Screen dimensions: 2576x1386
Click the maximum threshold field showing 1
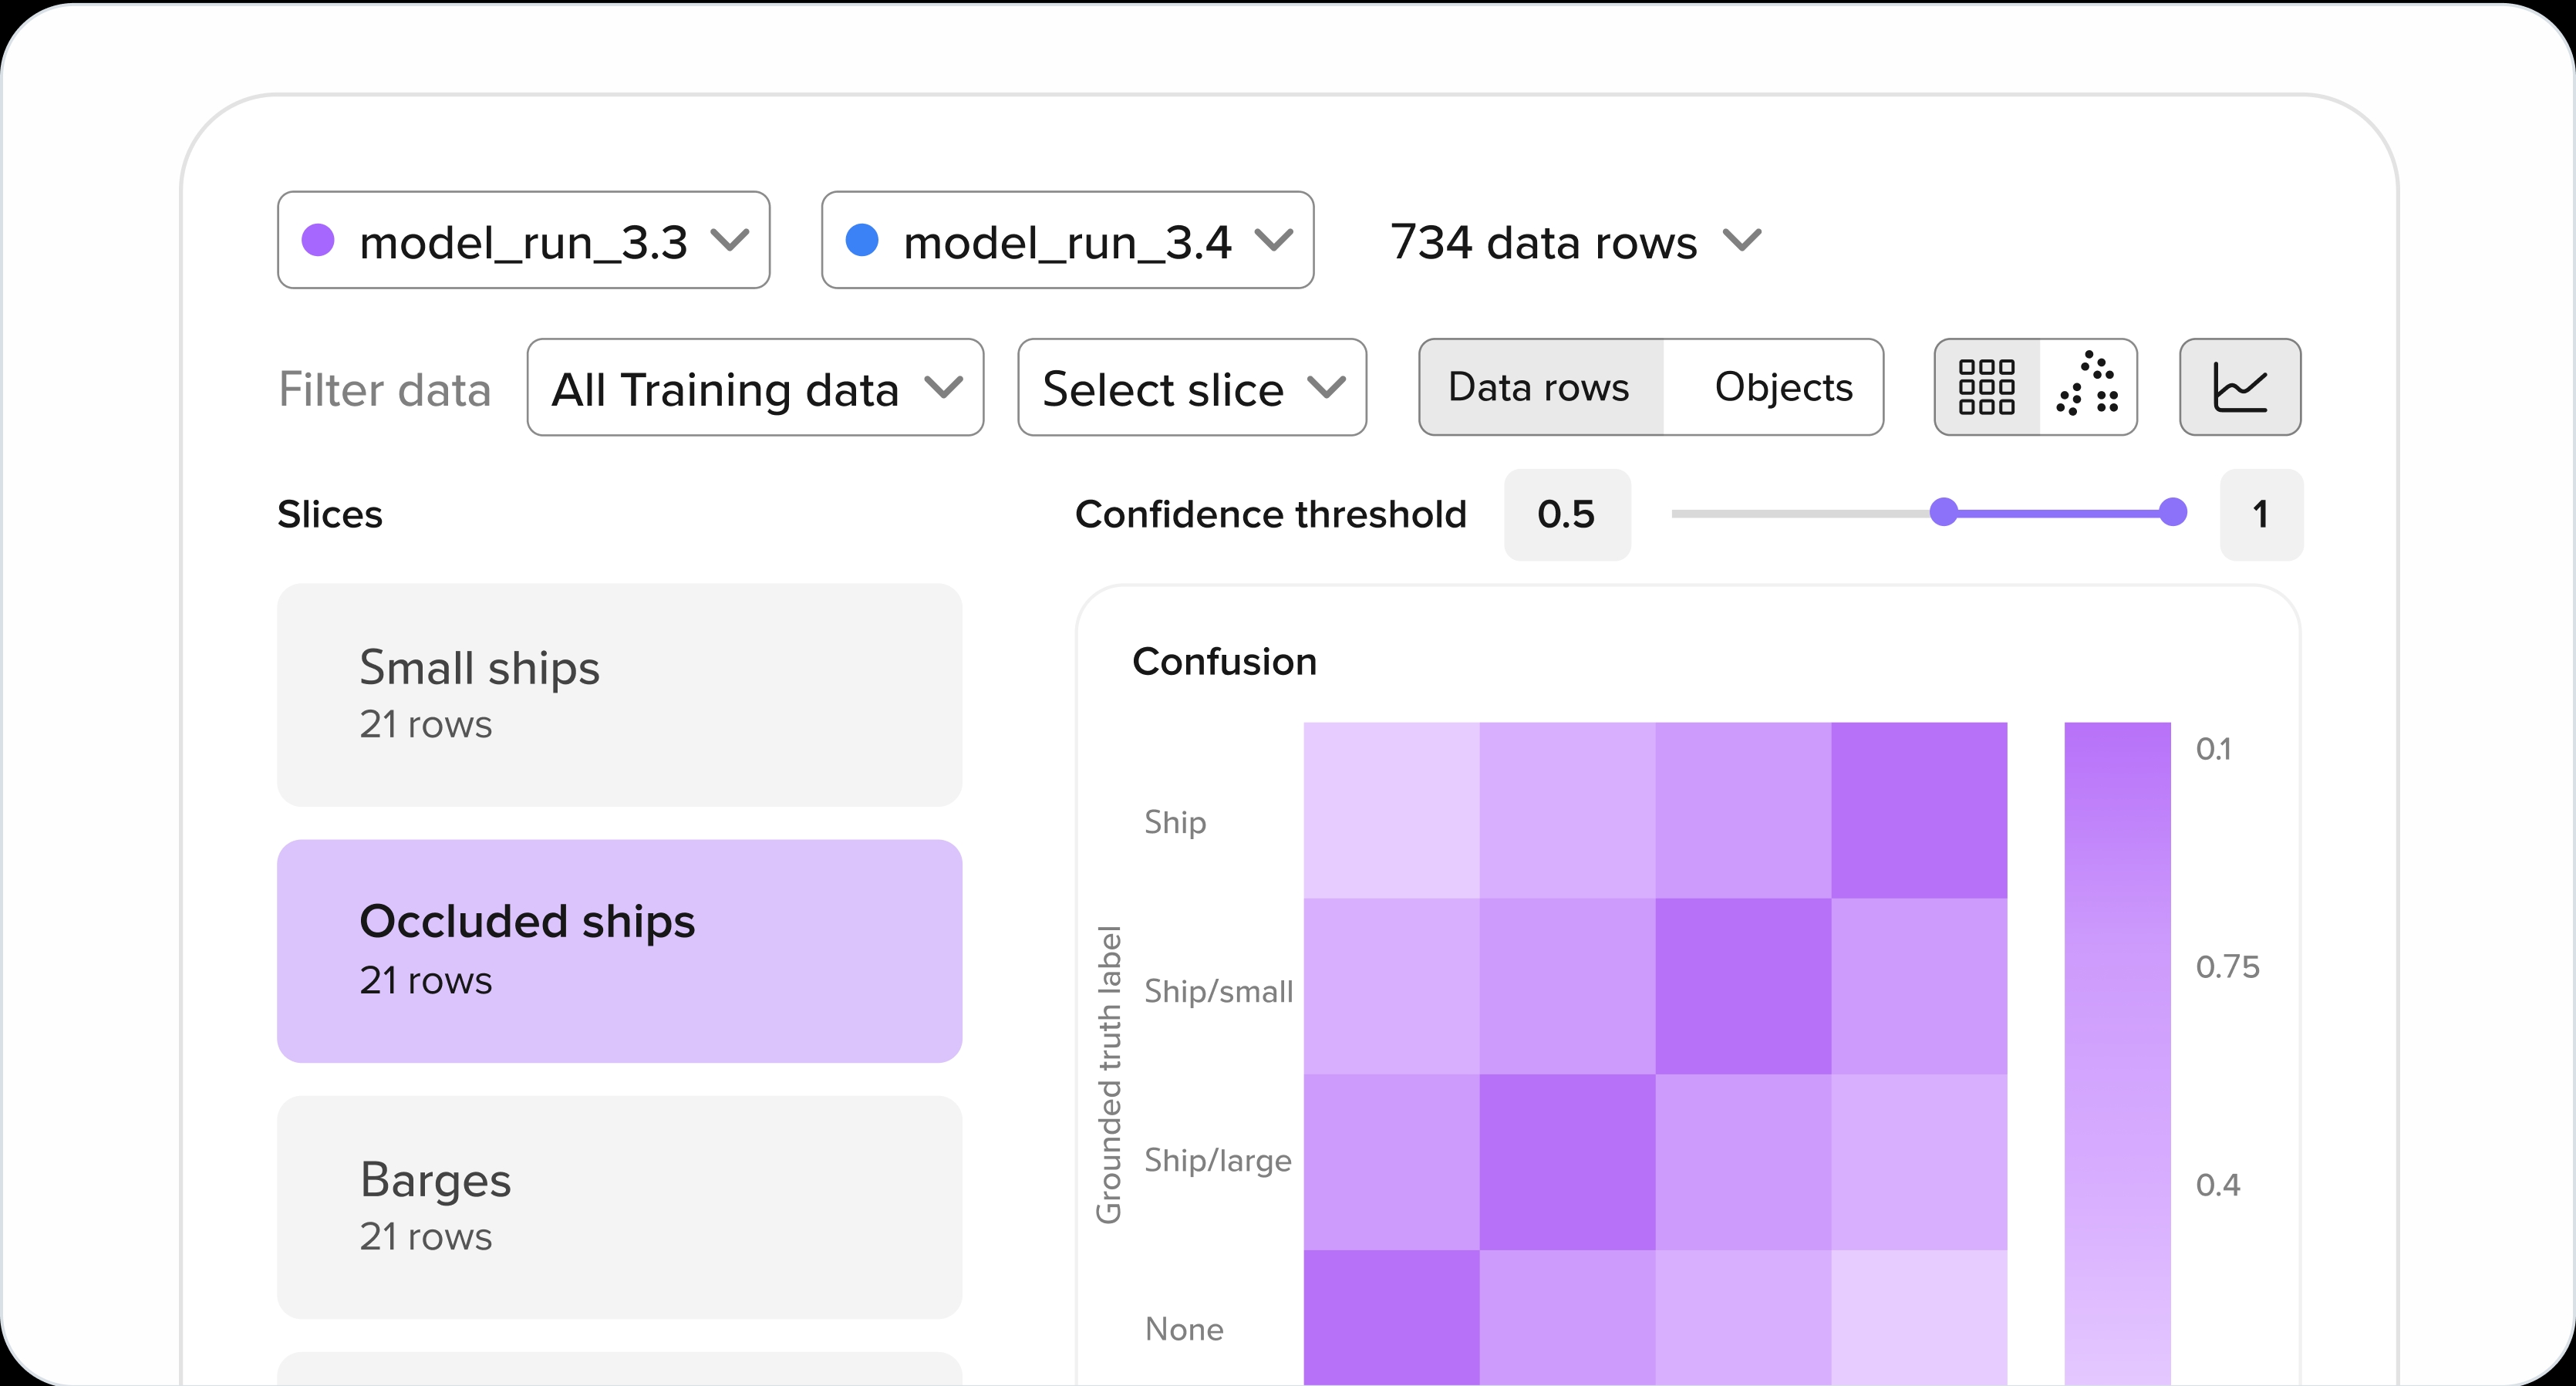tap(2260, 514)
